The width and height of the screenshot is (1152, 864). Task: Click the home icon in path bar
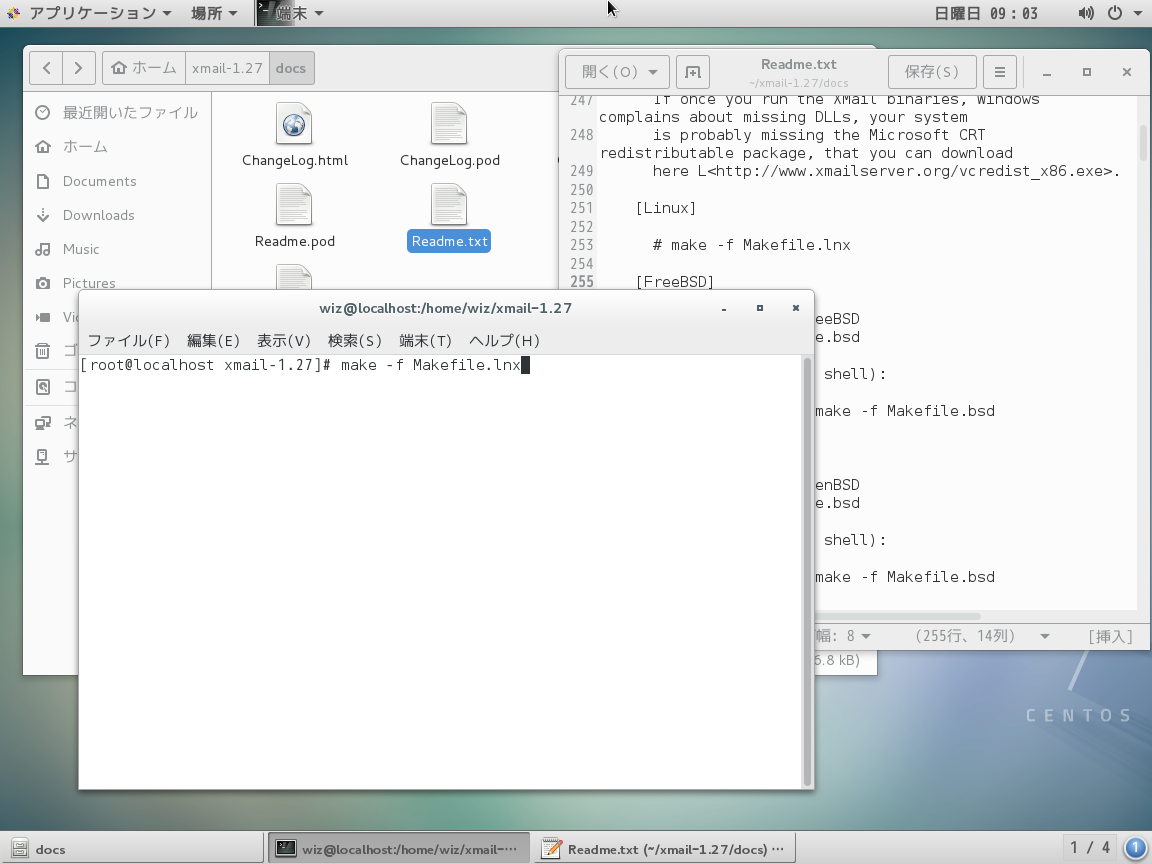[x=119, y=68]
